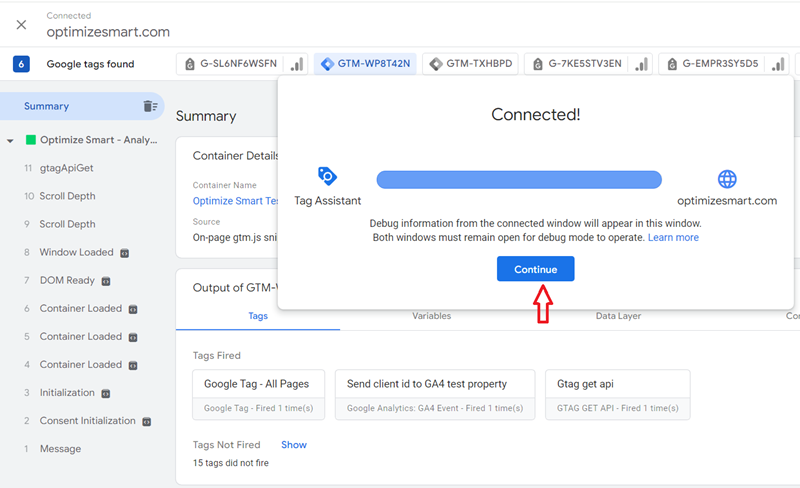Viewport: 800px width, 488px height.
Task: Open the Google Tag - All Pages tag card
Action: tap(258, 395)
